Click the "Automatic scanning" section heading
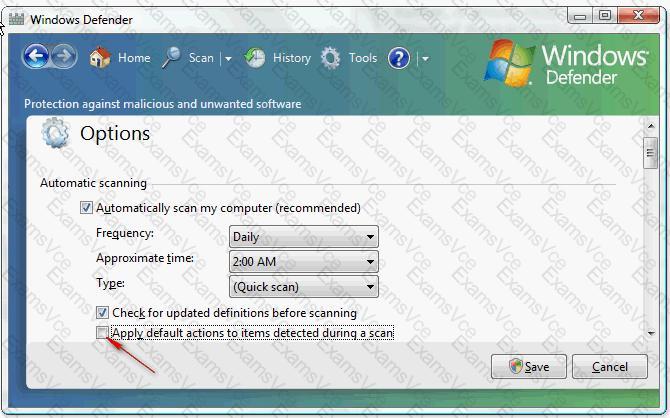The height and width of the screenshot is (418, 670). [93, 183]
